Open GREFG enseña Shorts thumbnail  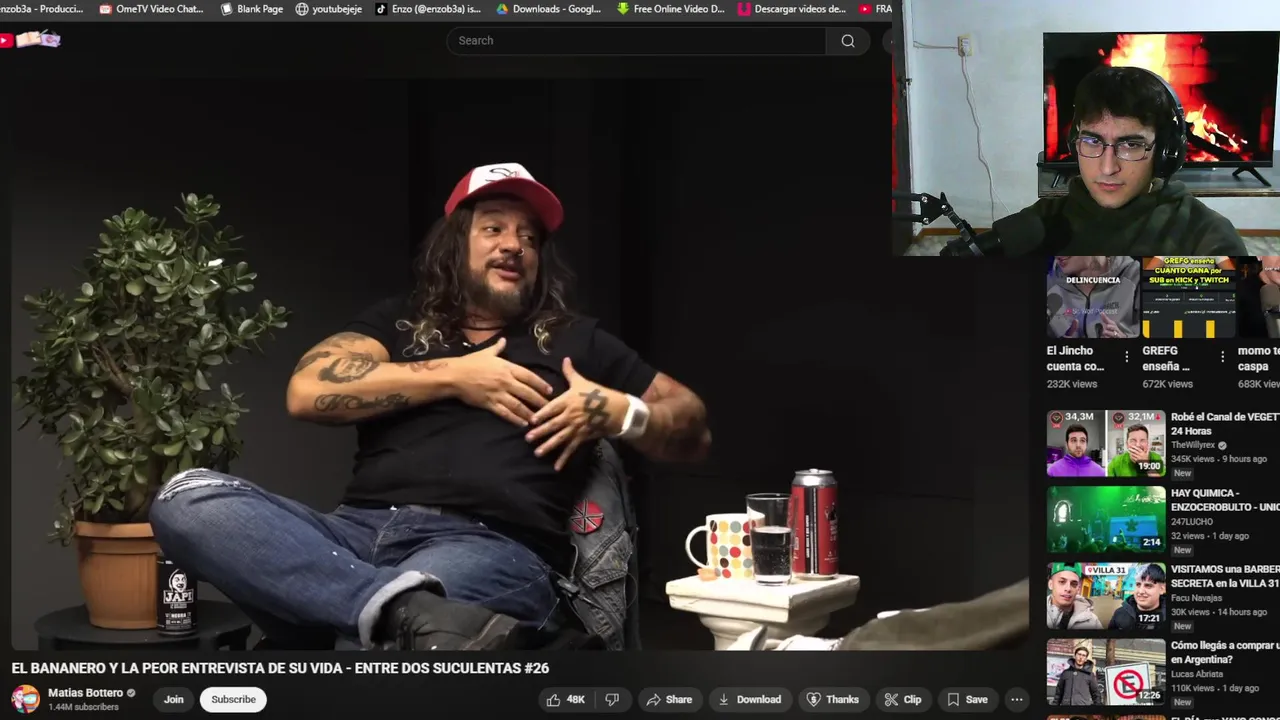click(1189, 297)
